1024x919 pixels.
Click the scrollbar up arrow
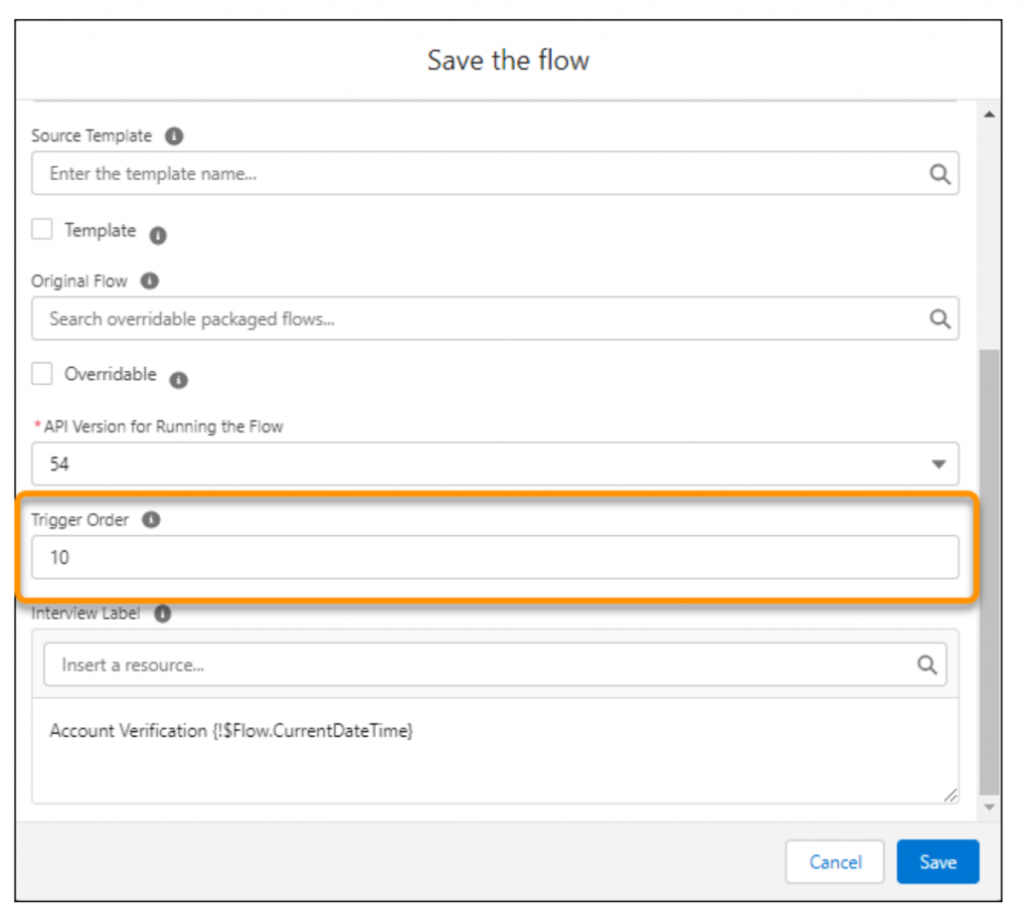pyautogui.click(x=989, y=115)
